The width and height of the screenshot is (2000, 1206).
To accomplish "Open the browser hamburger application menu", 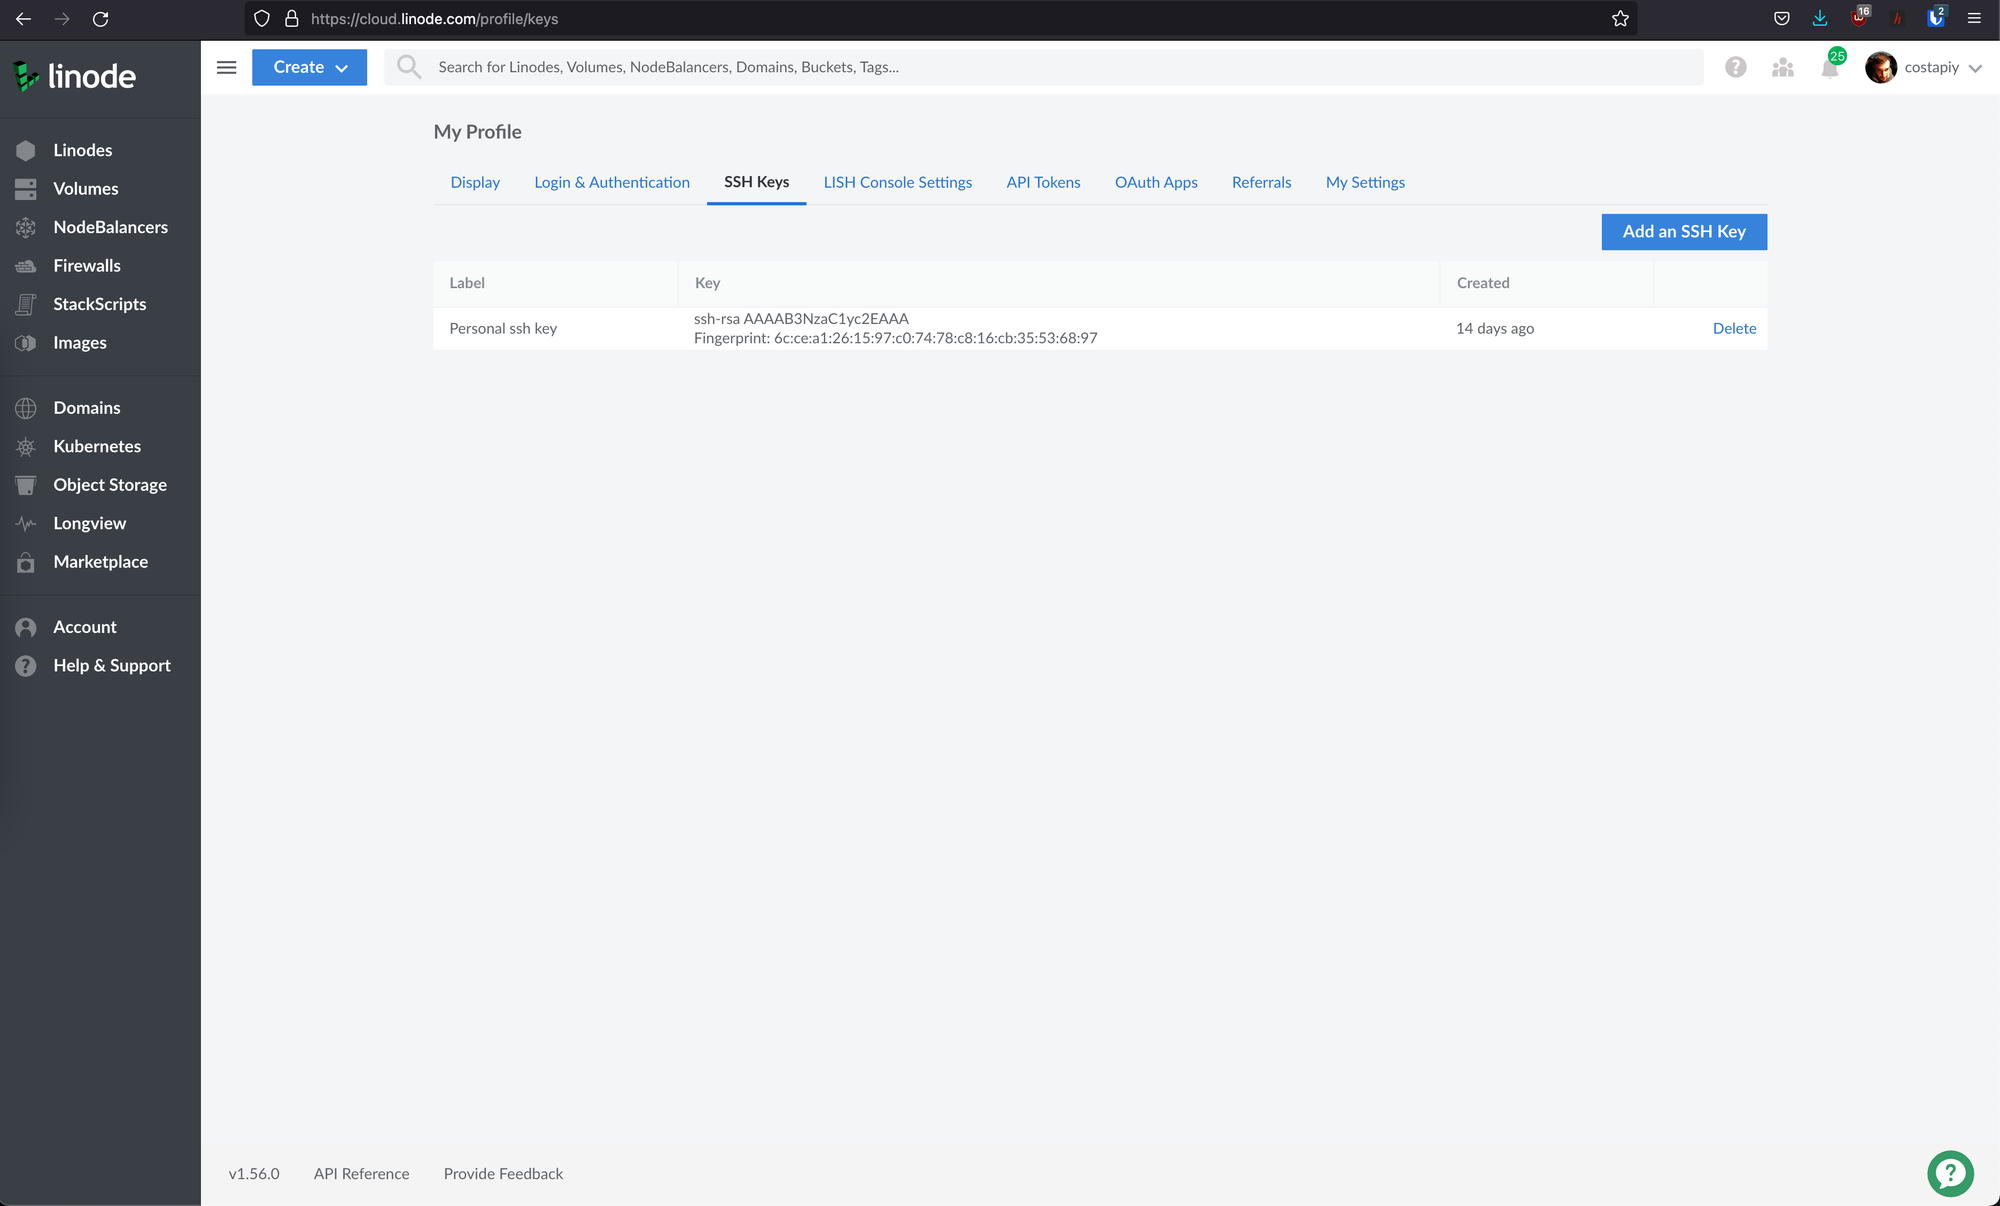I will click(1974, 19).
